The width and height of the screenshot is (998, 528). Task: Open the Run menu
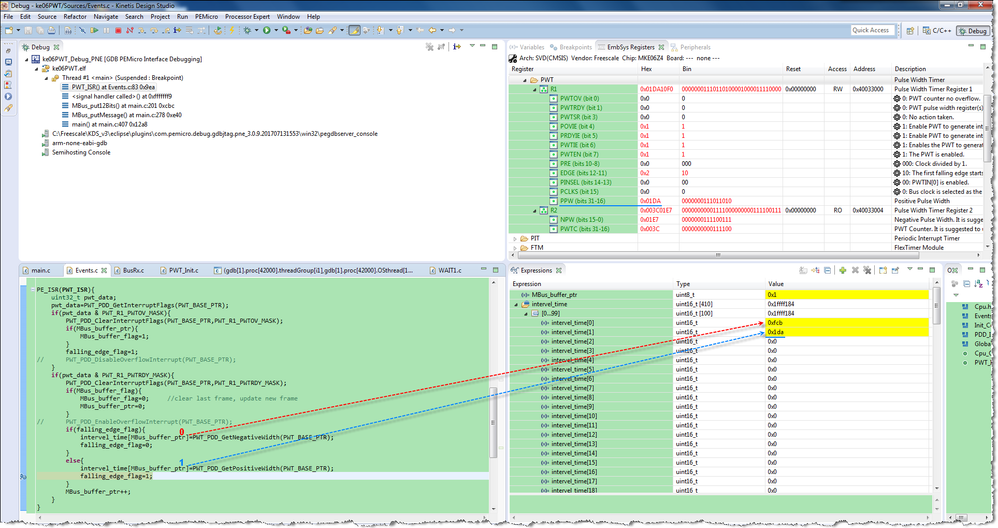[182, 17]
